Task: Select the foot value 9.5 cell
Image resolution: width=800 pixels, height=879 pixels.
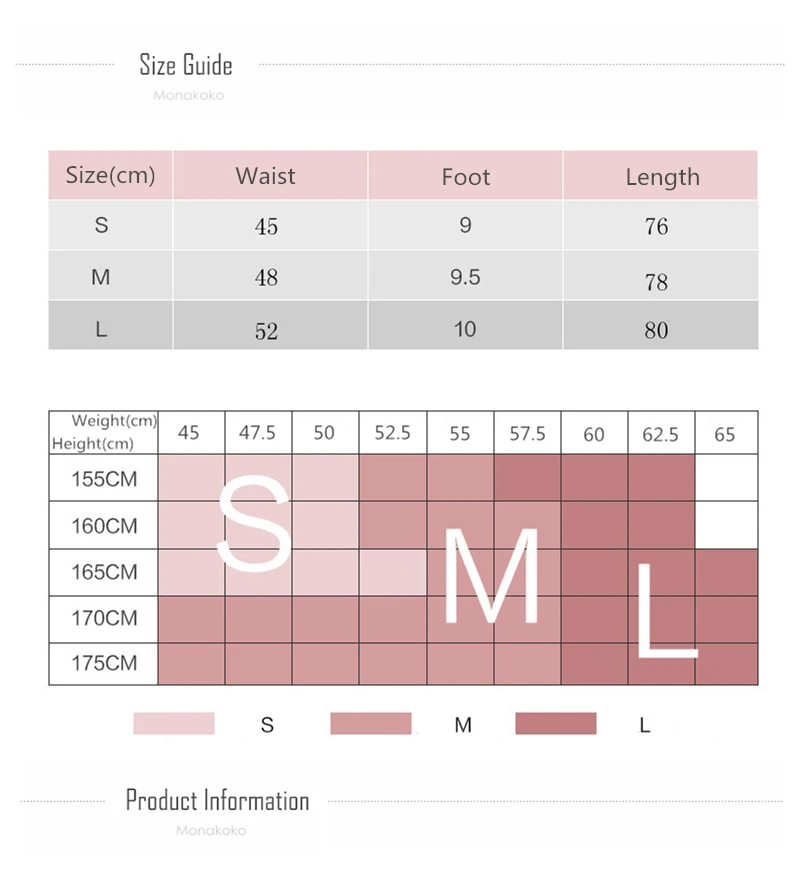Action: click(x=465, y=277)
